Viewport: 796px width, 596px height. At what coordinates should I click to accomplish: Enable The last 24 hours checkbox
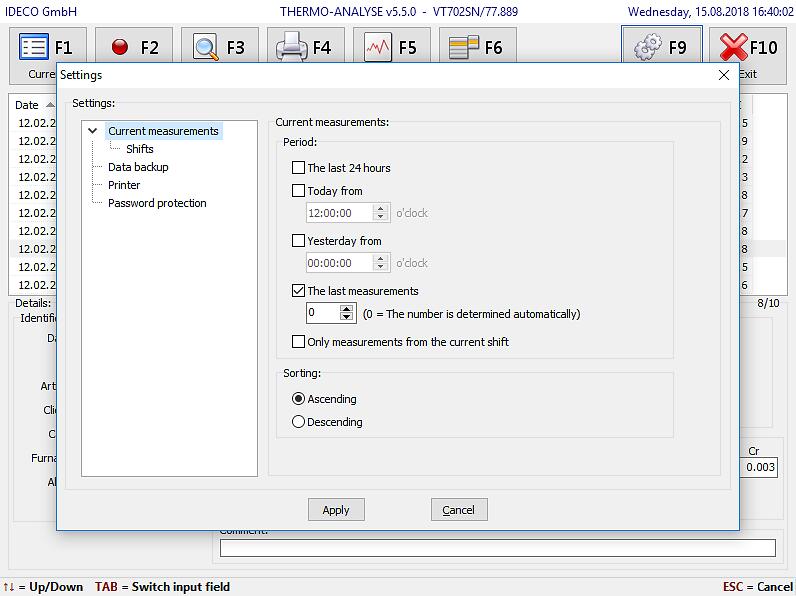(298, 168)
